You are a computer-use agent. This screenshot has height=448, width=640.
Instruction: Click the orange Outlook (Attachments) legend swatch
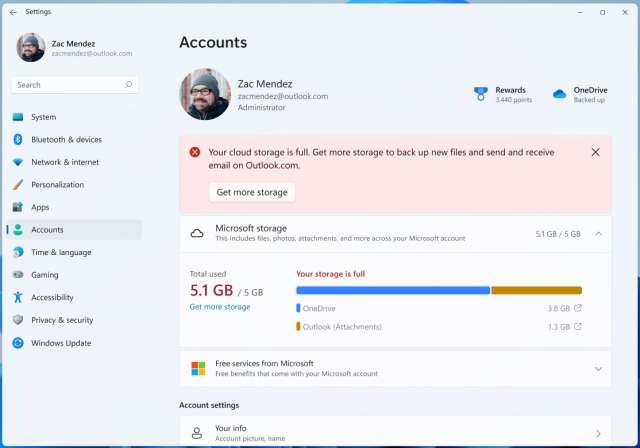click(x=298, y=326)
